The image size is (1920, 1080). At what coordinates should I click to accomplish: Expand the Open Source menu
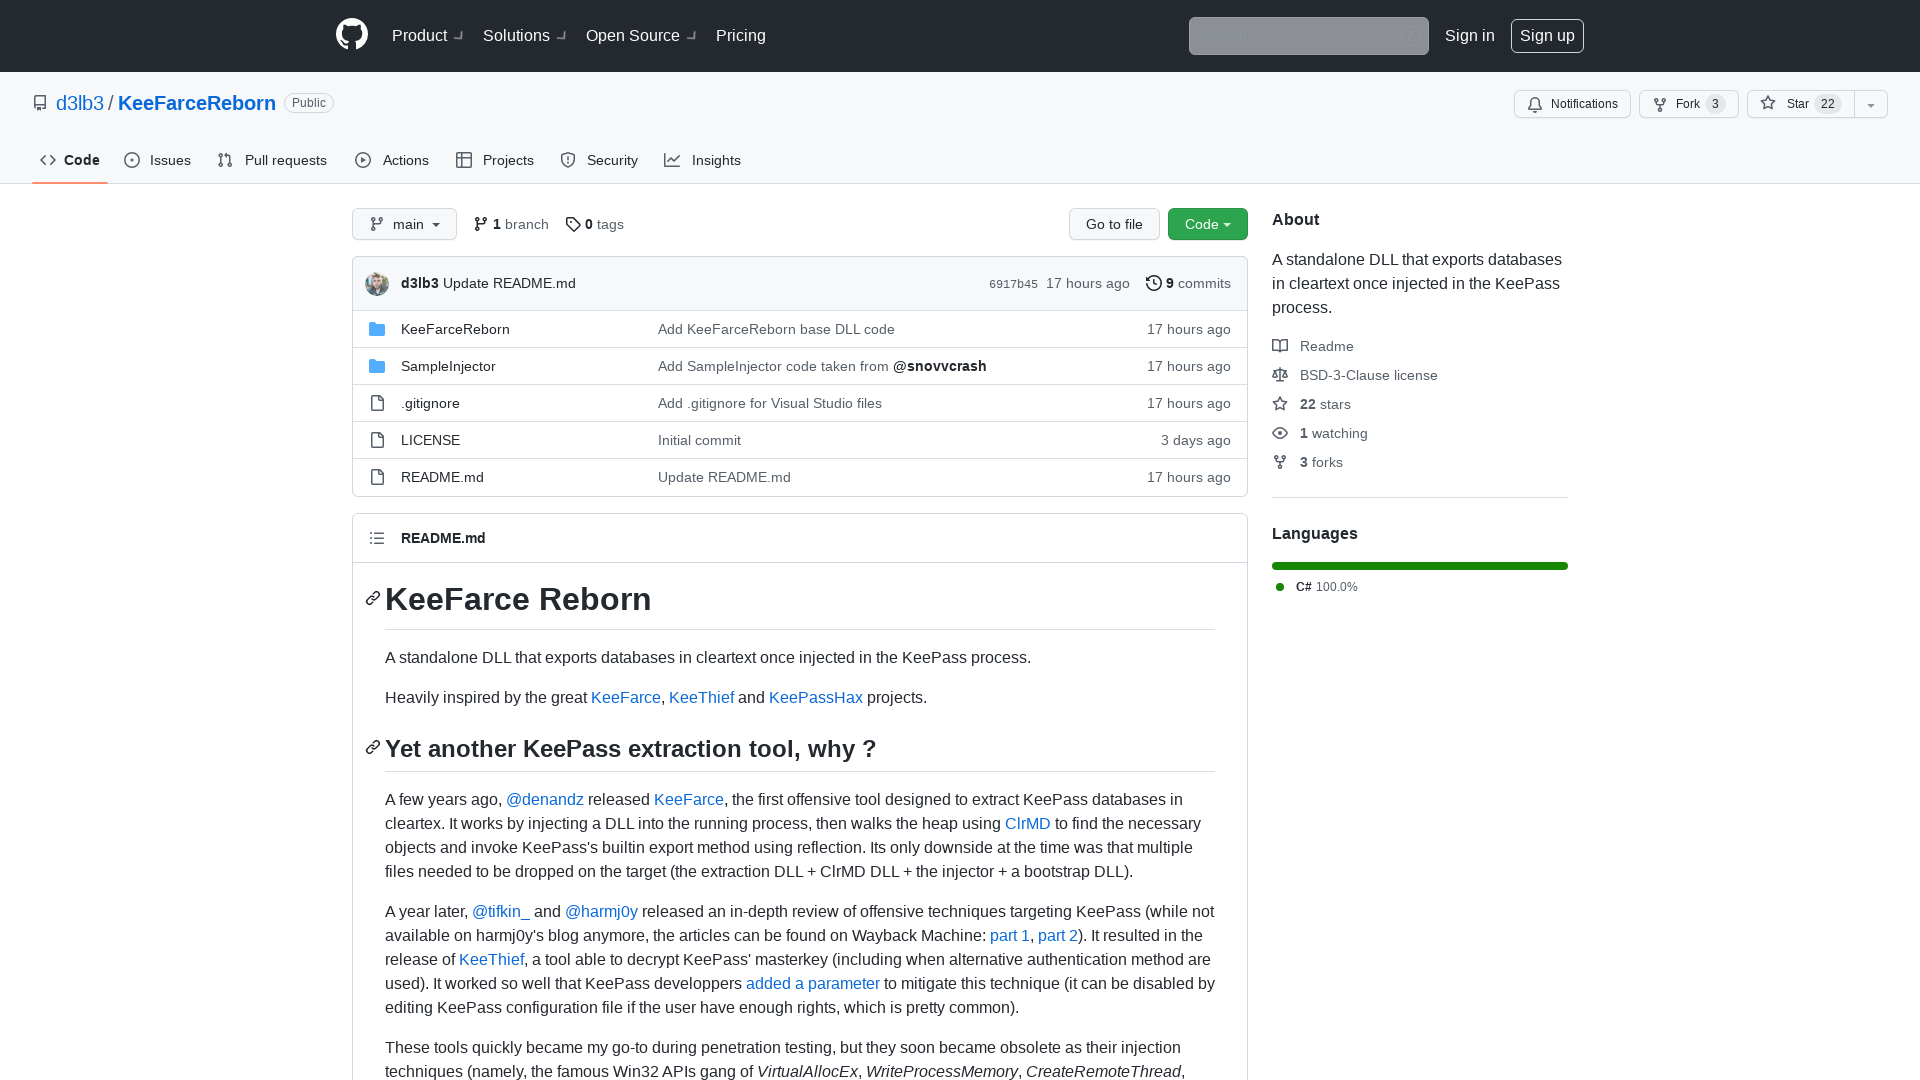click(x=640, y=35)
